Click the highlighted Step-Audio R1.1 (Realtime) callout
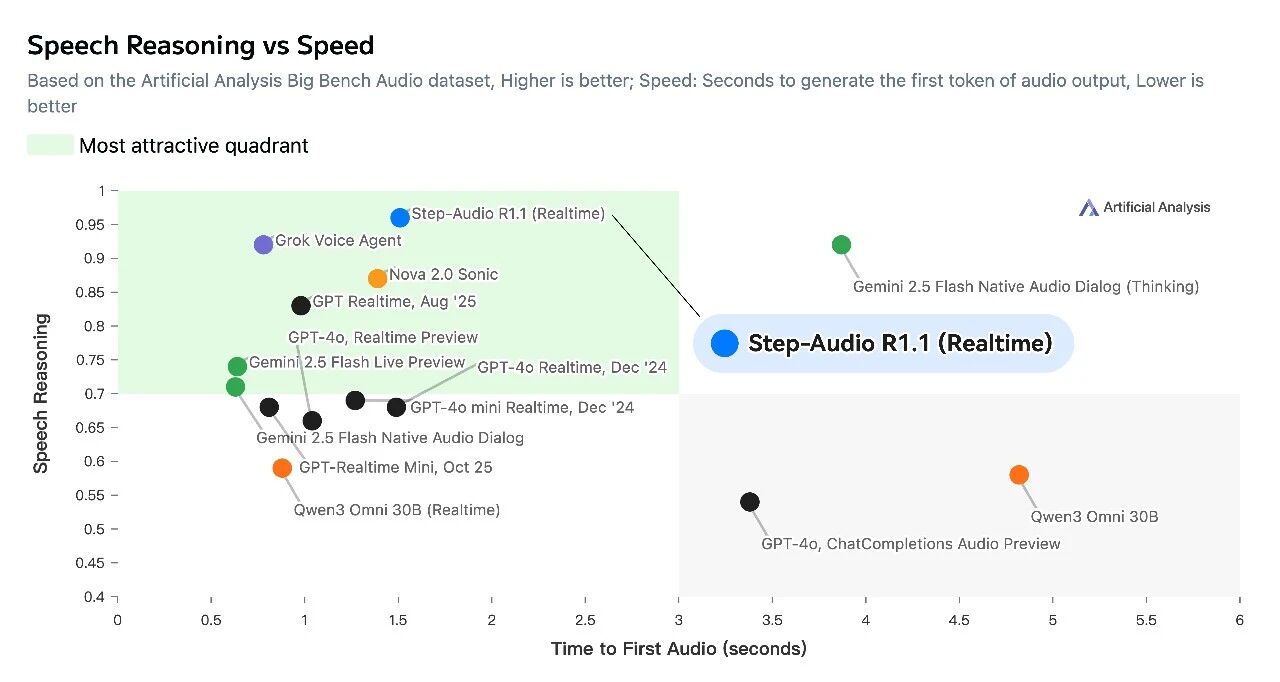 (883, 344)
